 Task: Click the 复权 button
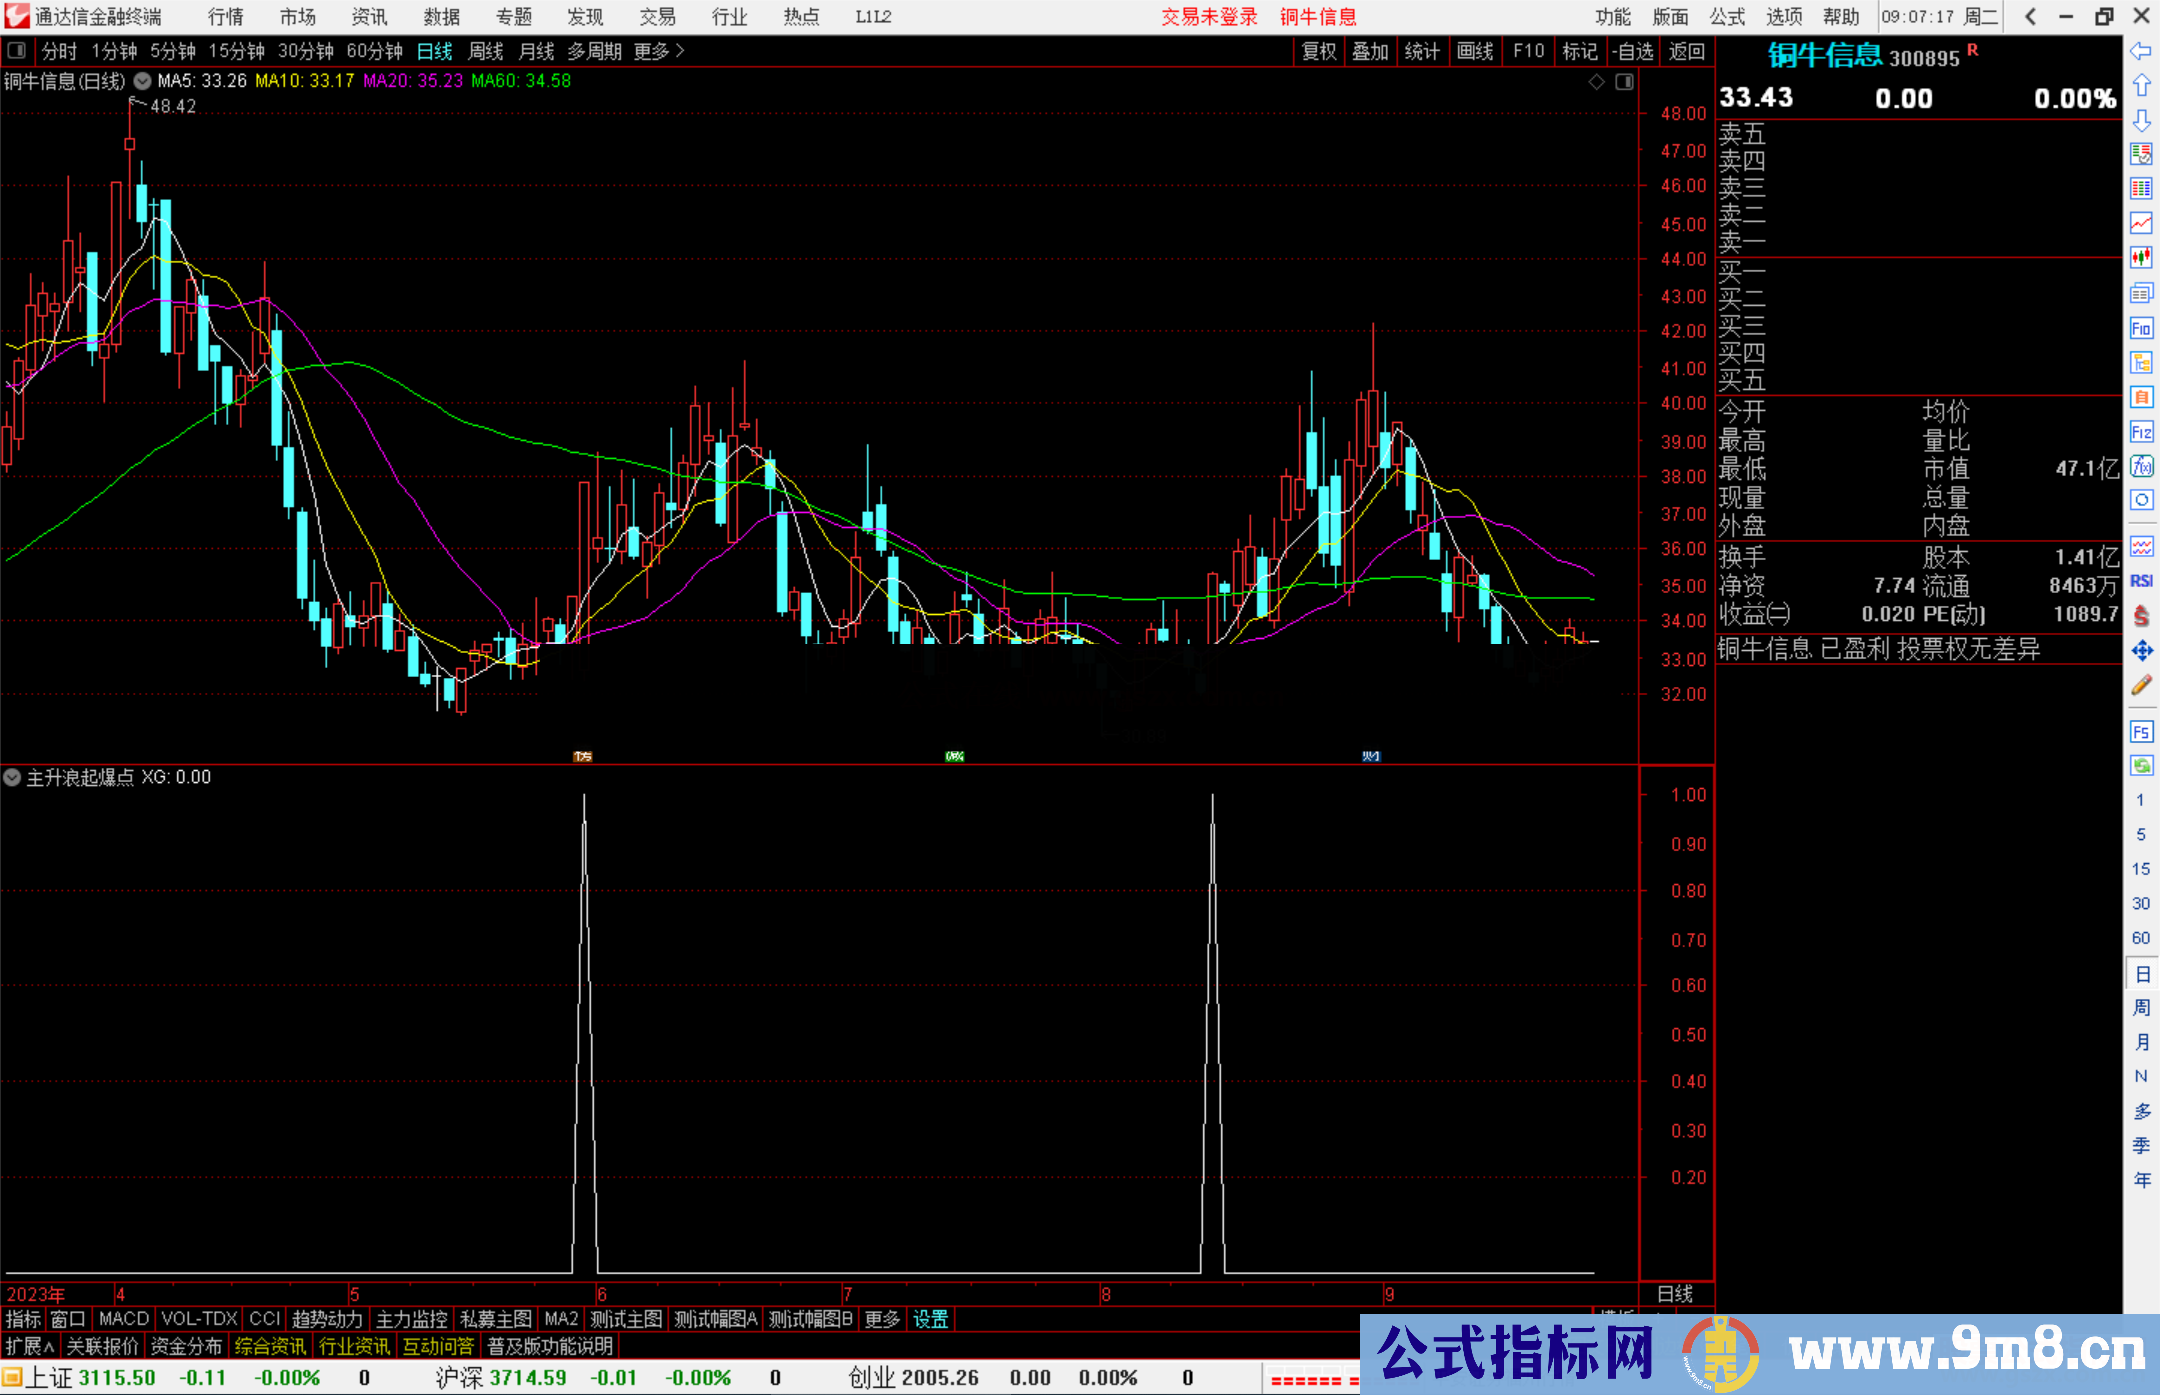[x=1319, y=51]
